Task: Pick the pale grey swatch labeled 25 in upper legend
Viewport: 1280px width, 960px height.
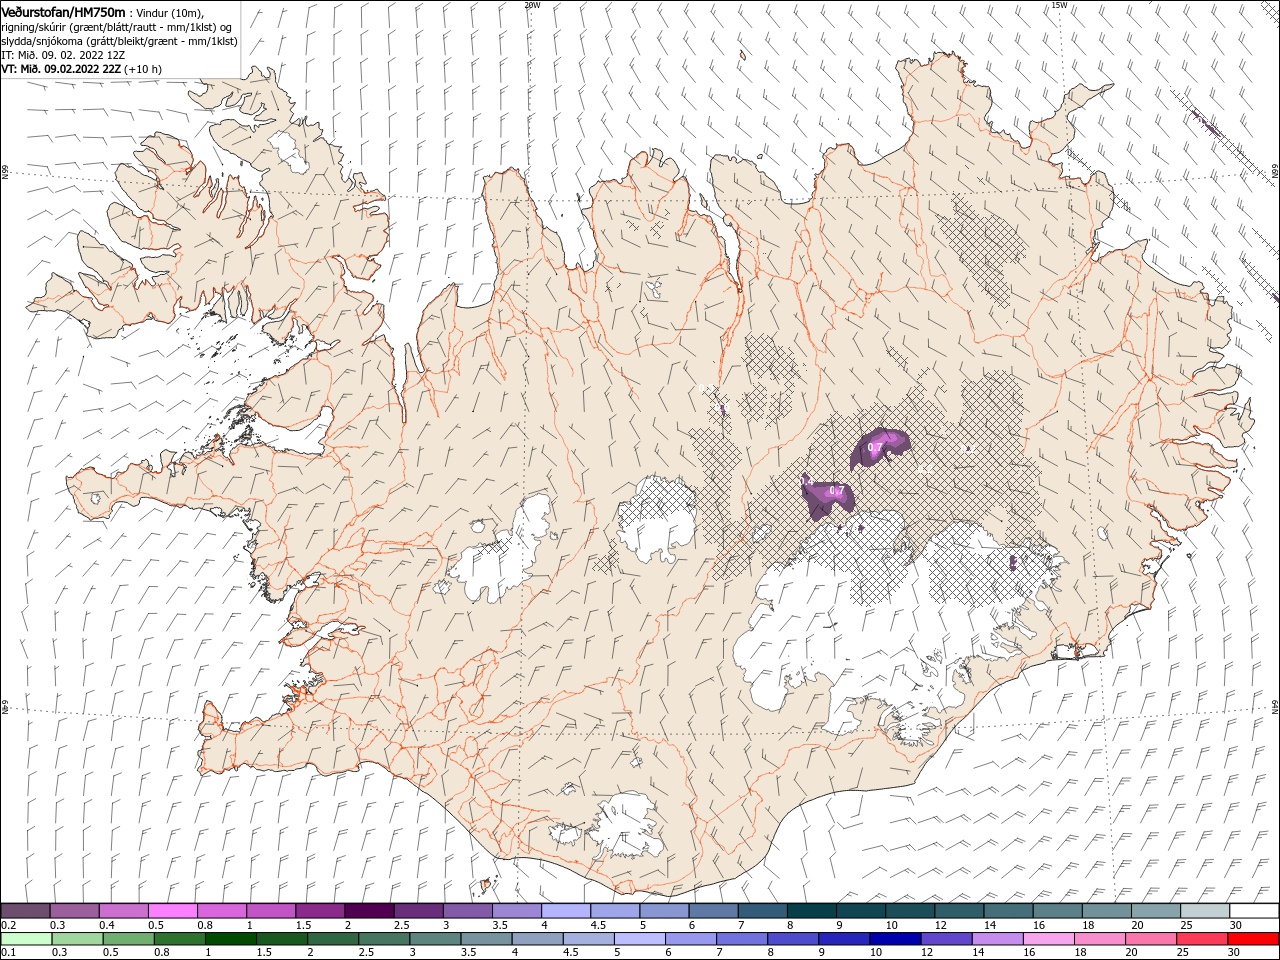Action: [x=1206, y=911]
